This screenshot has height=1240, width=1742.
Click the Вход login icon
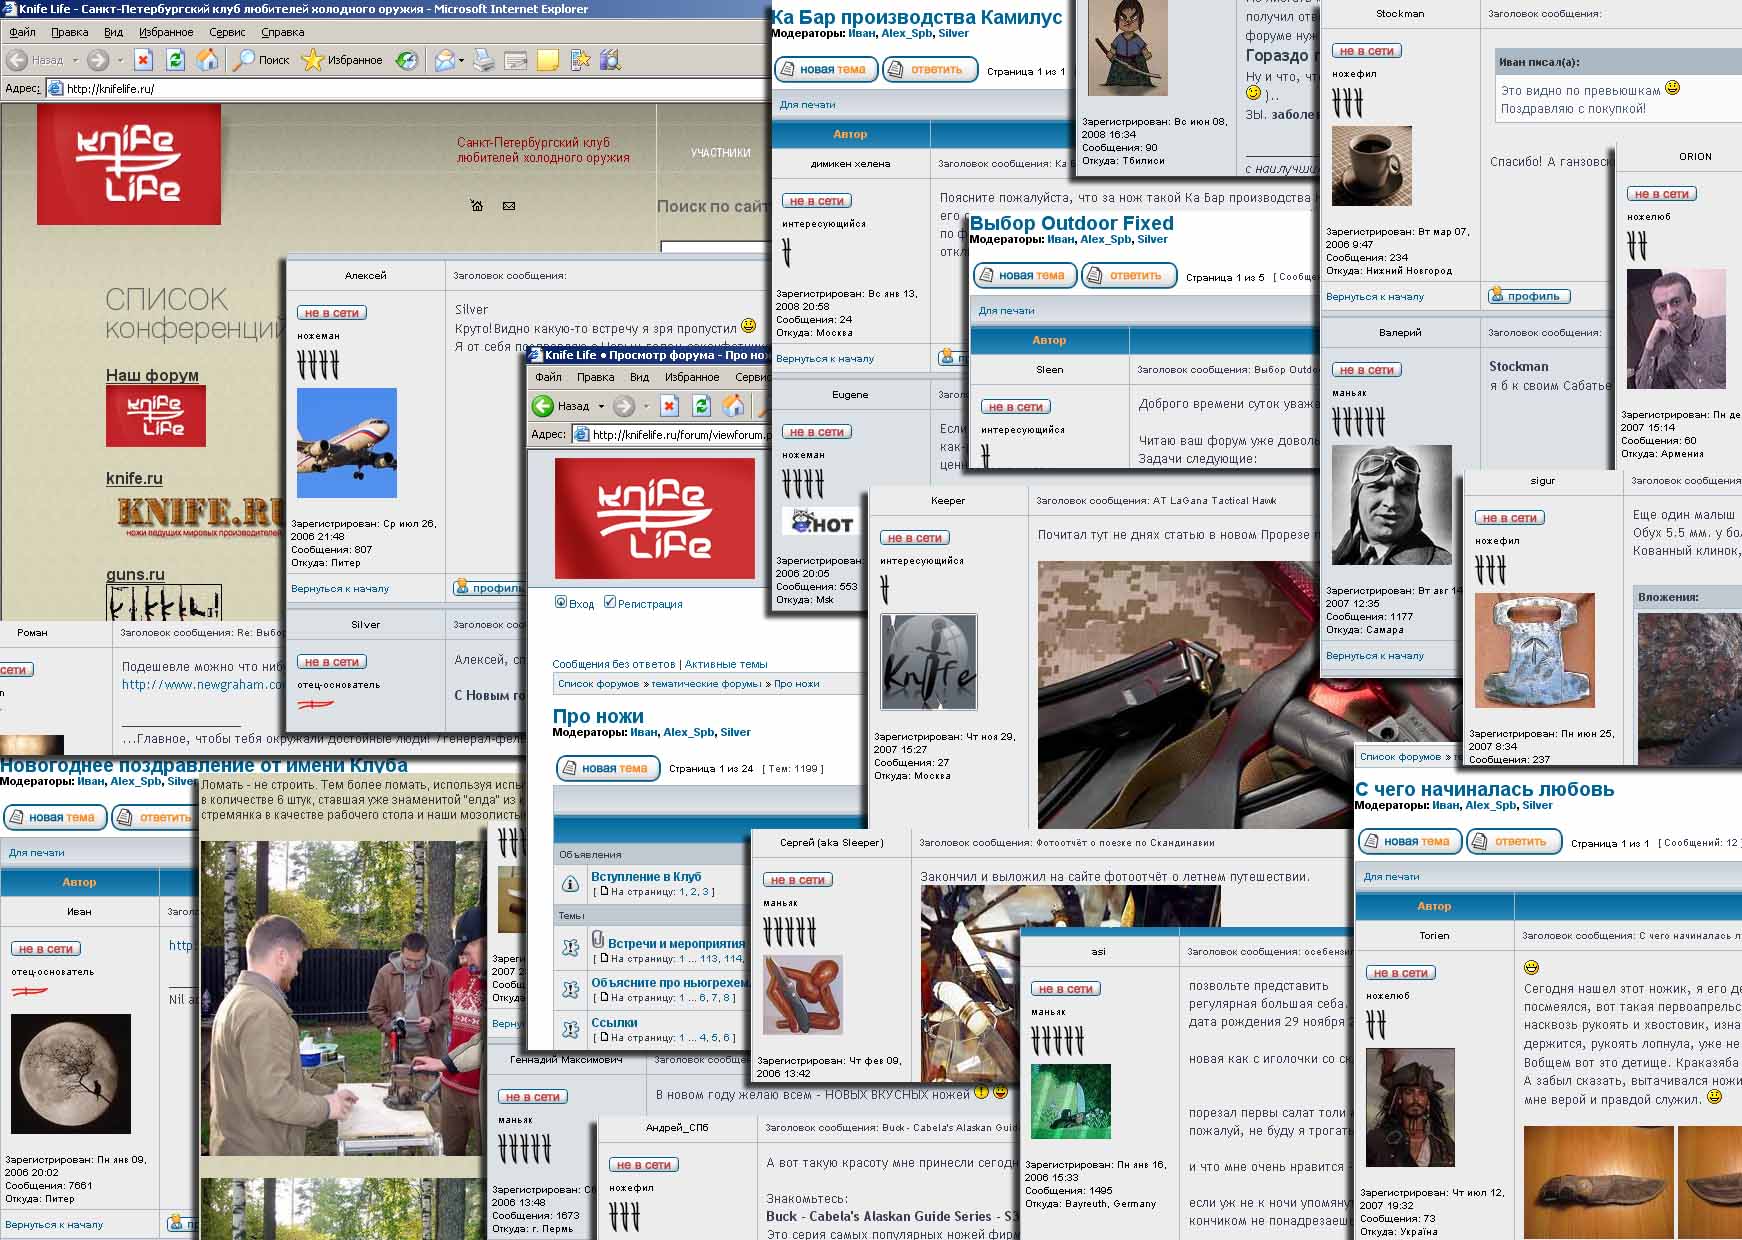point(561,603)
